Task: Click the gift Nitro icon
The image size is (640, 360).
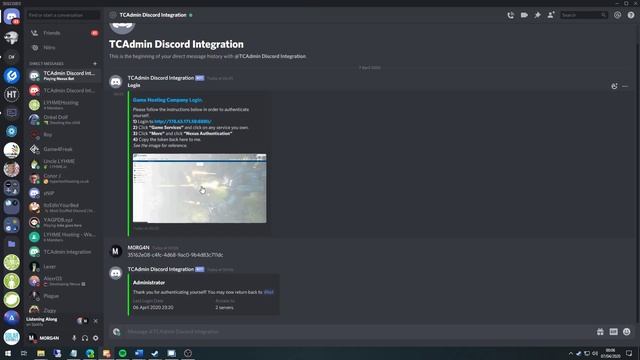Action: 600,332
